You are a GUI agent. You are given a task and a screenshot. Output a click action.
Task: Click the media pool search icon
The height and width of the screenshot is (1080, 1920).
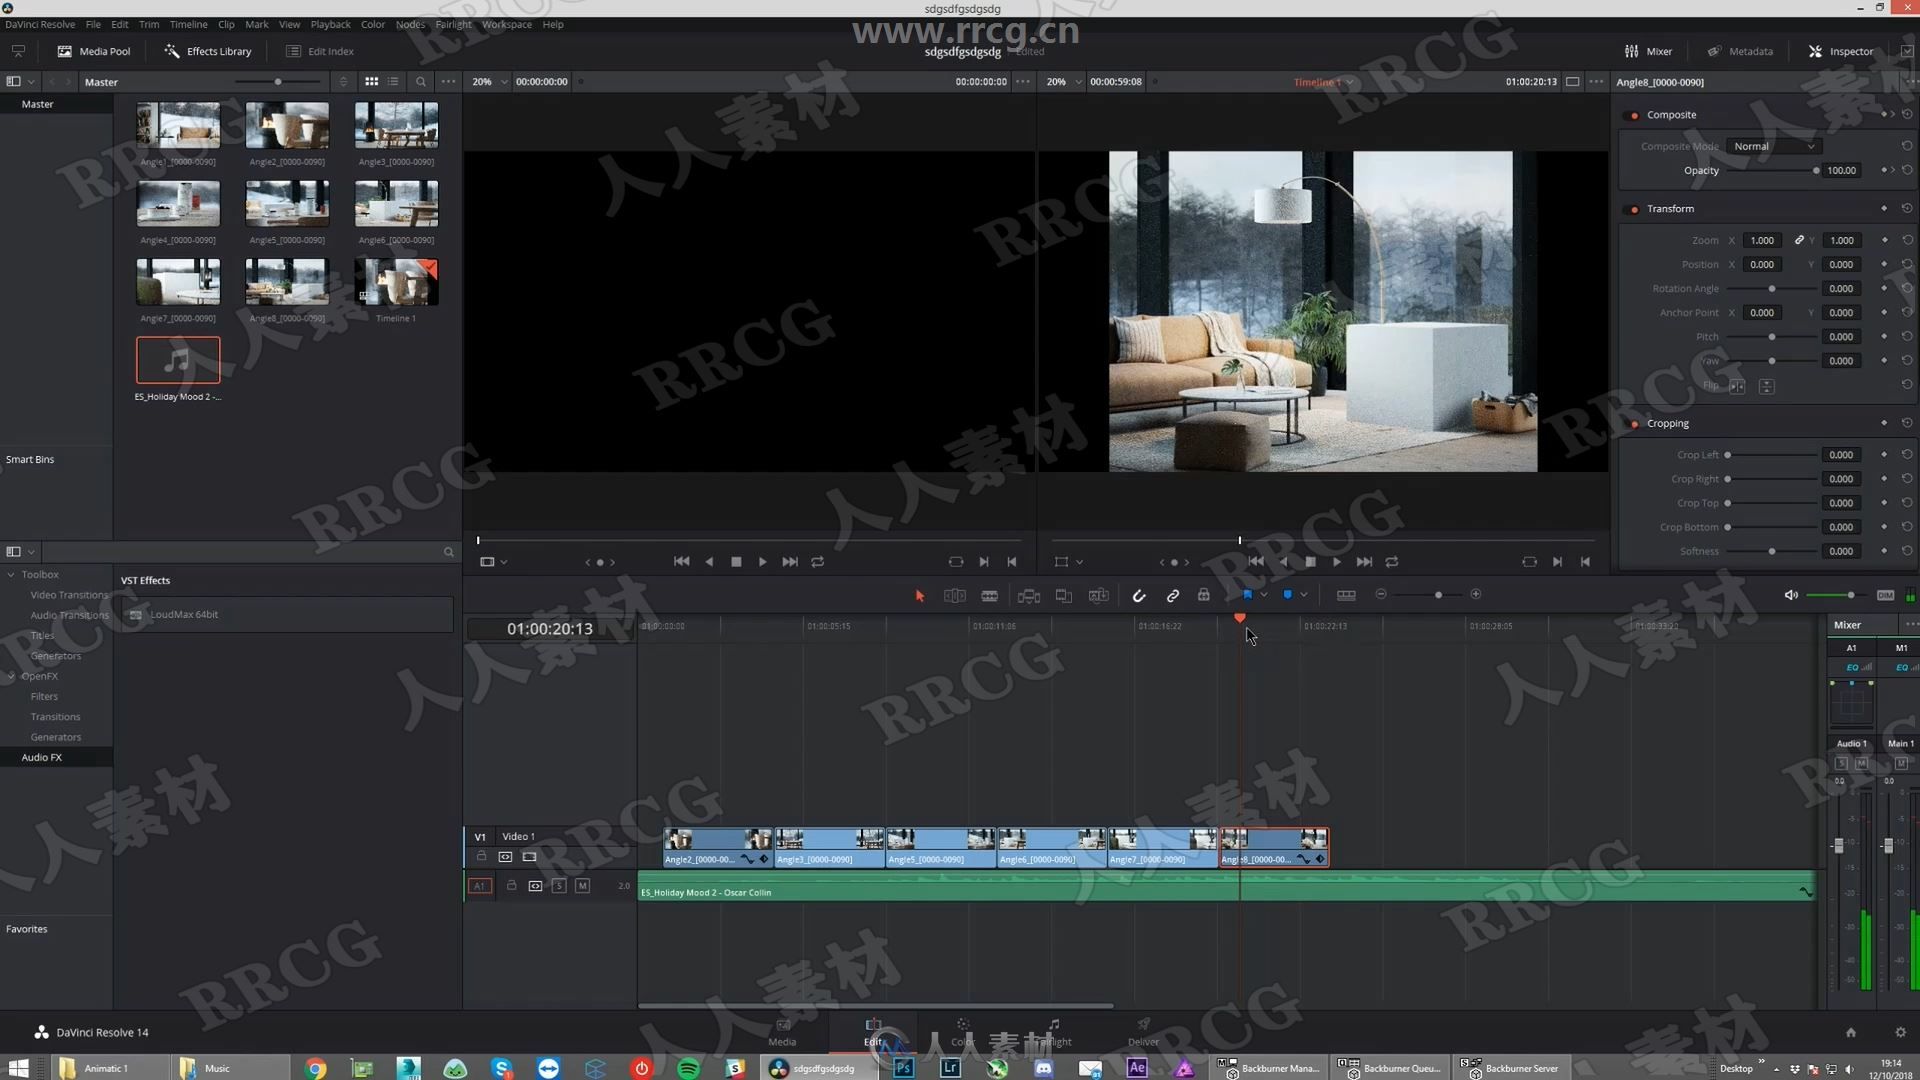(421, 82)
